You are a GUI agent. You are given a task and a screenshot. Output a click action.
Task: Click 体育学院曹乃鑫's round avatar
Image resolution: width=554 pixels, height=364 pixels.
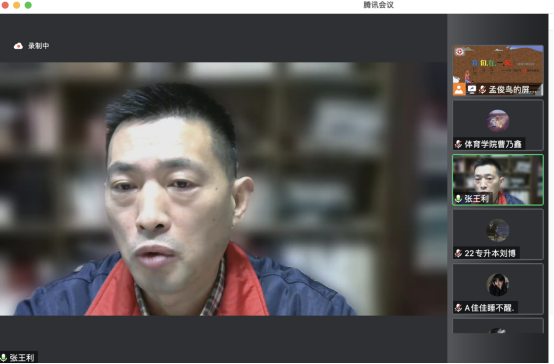click(498, 121)
